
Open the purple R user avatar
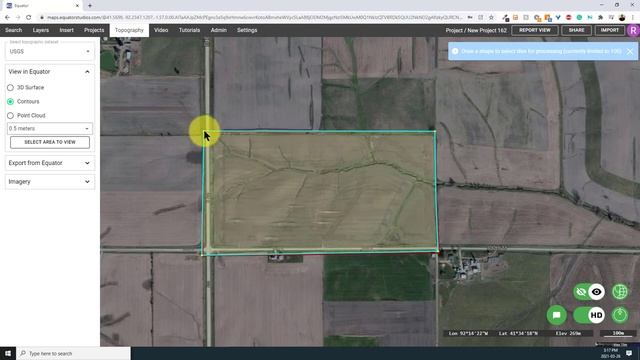point(633,30)
